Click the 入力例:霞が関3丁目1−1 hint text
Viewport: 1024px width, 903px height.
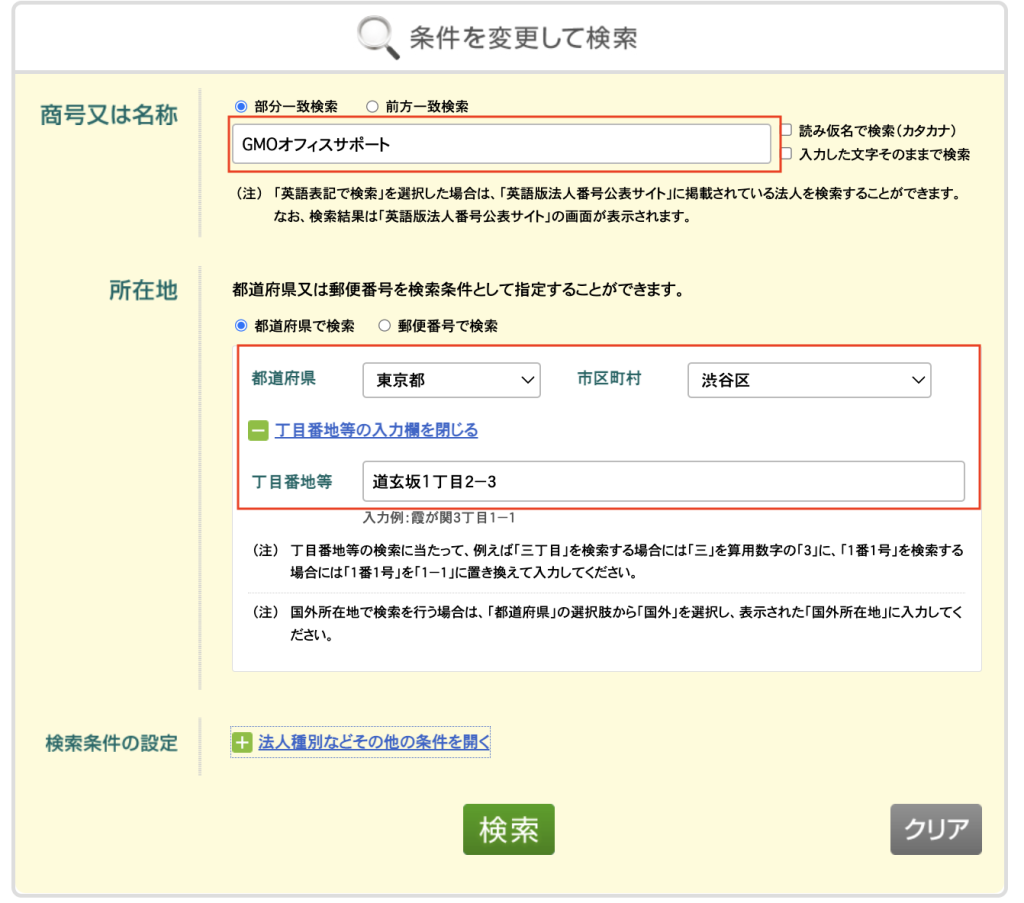pos(439,518)
